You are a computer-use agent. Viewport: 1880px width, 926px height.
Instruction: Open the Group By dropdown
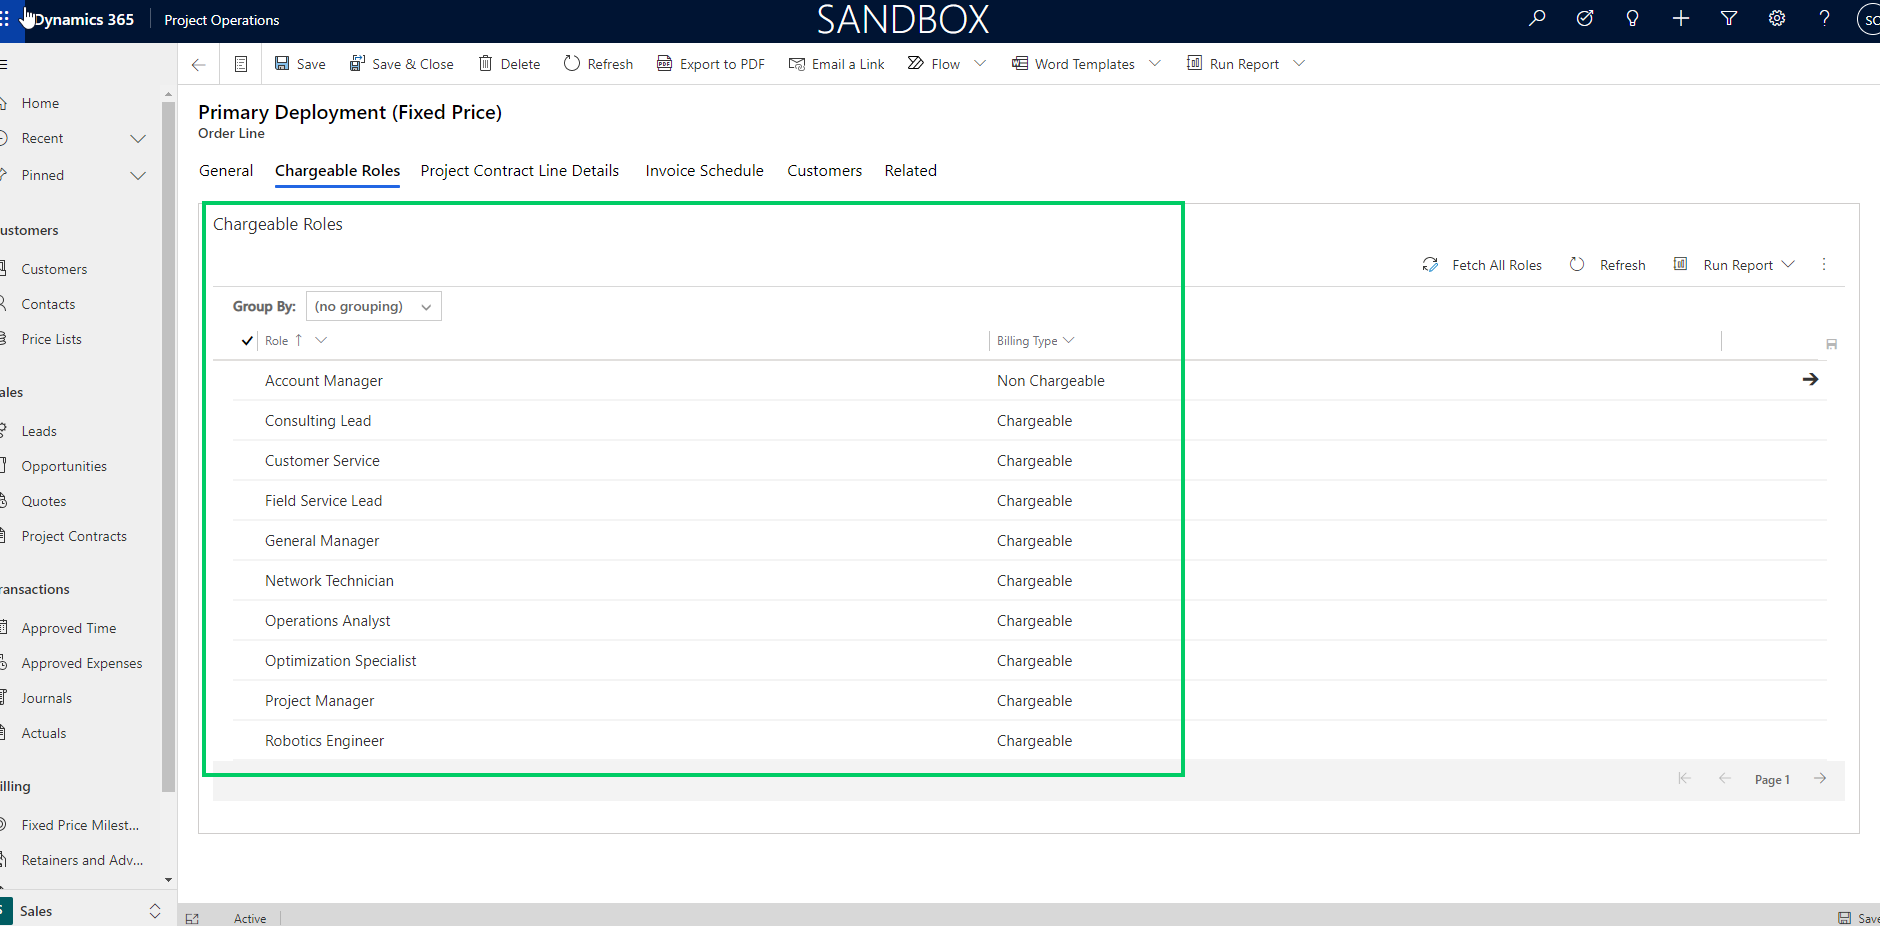tap(373, 306)
